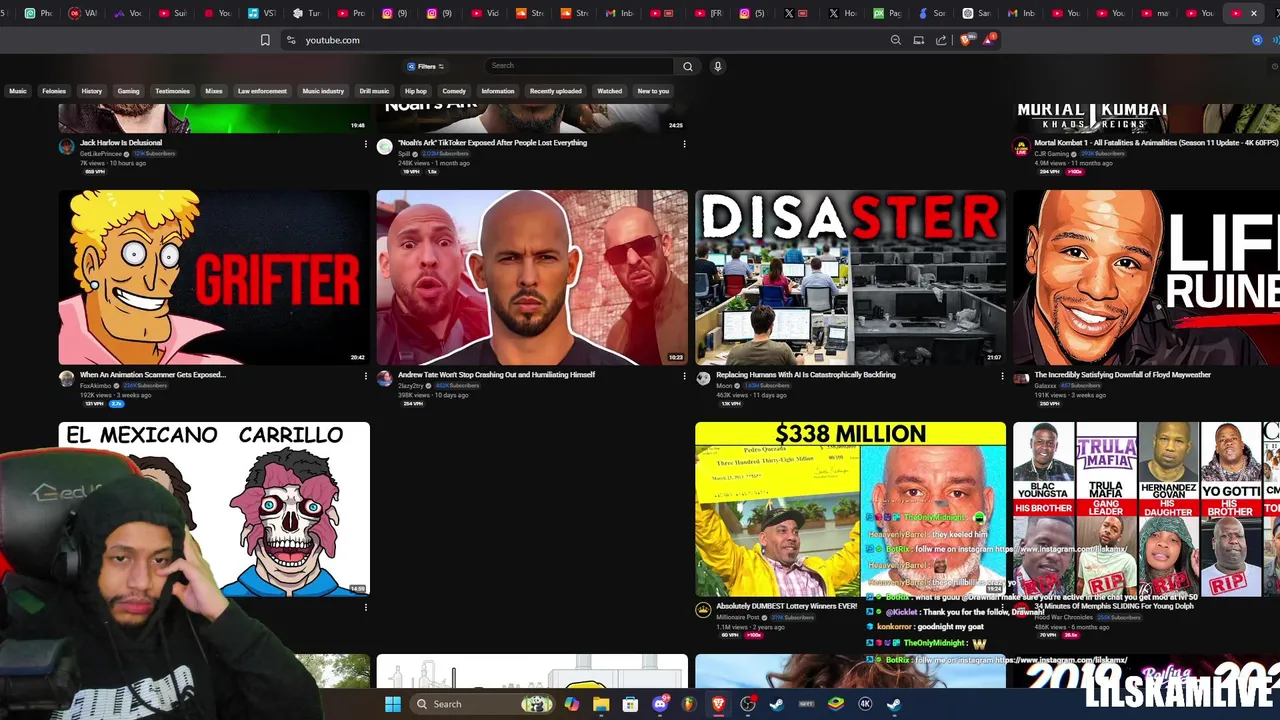Image resolution: width=1280 pixels, height=720 pixels.
Task: Open the Andrew Tate video thumbnail
Action: [x=532, y=277]
